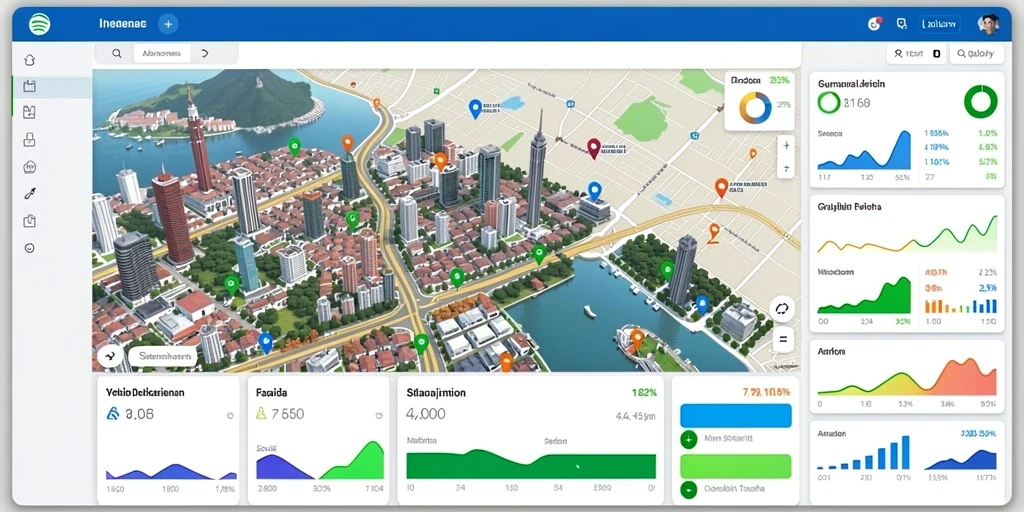Select the tab beside the map search icon
This screenshot has width=1024, height=512.
[x=162, y=54]
